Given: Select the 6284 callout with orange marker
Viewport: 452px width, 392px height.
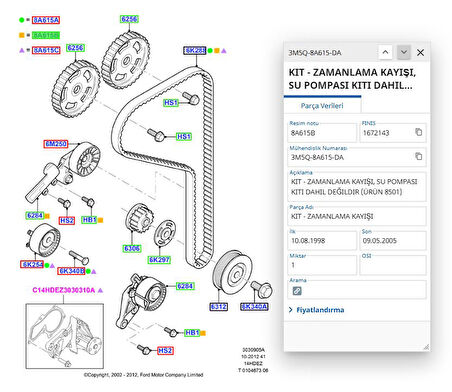Looking at the screenshot, I should [35, 215].
